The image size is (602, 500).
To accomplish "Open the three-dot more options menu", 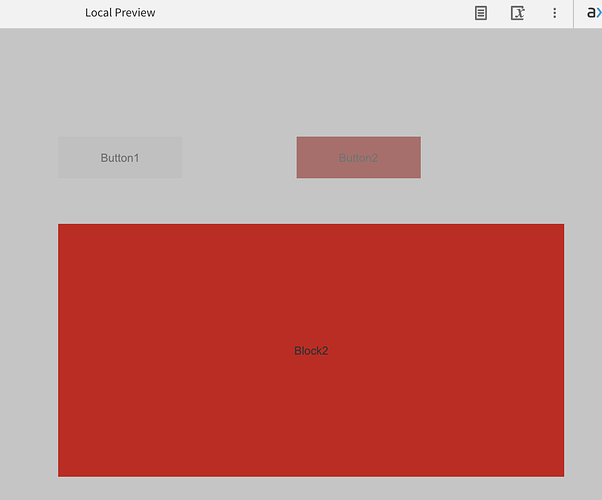I will pyautogui.click(x=554, y=13).
